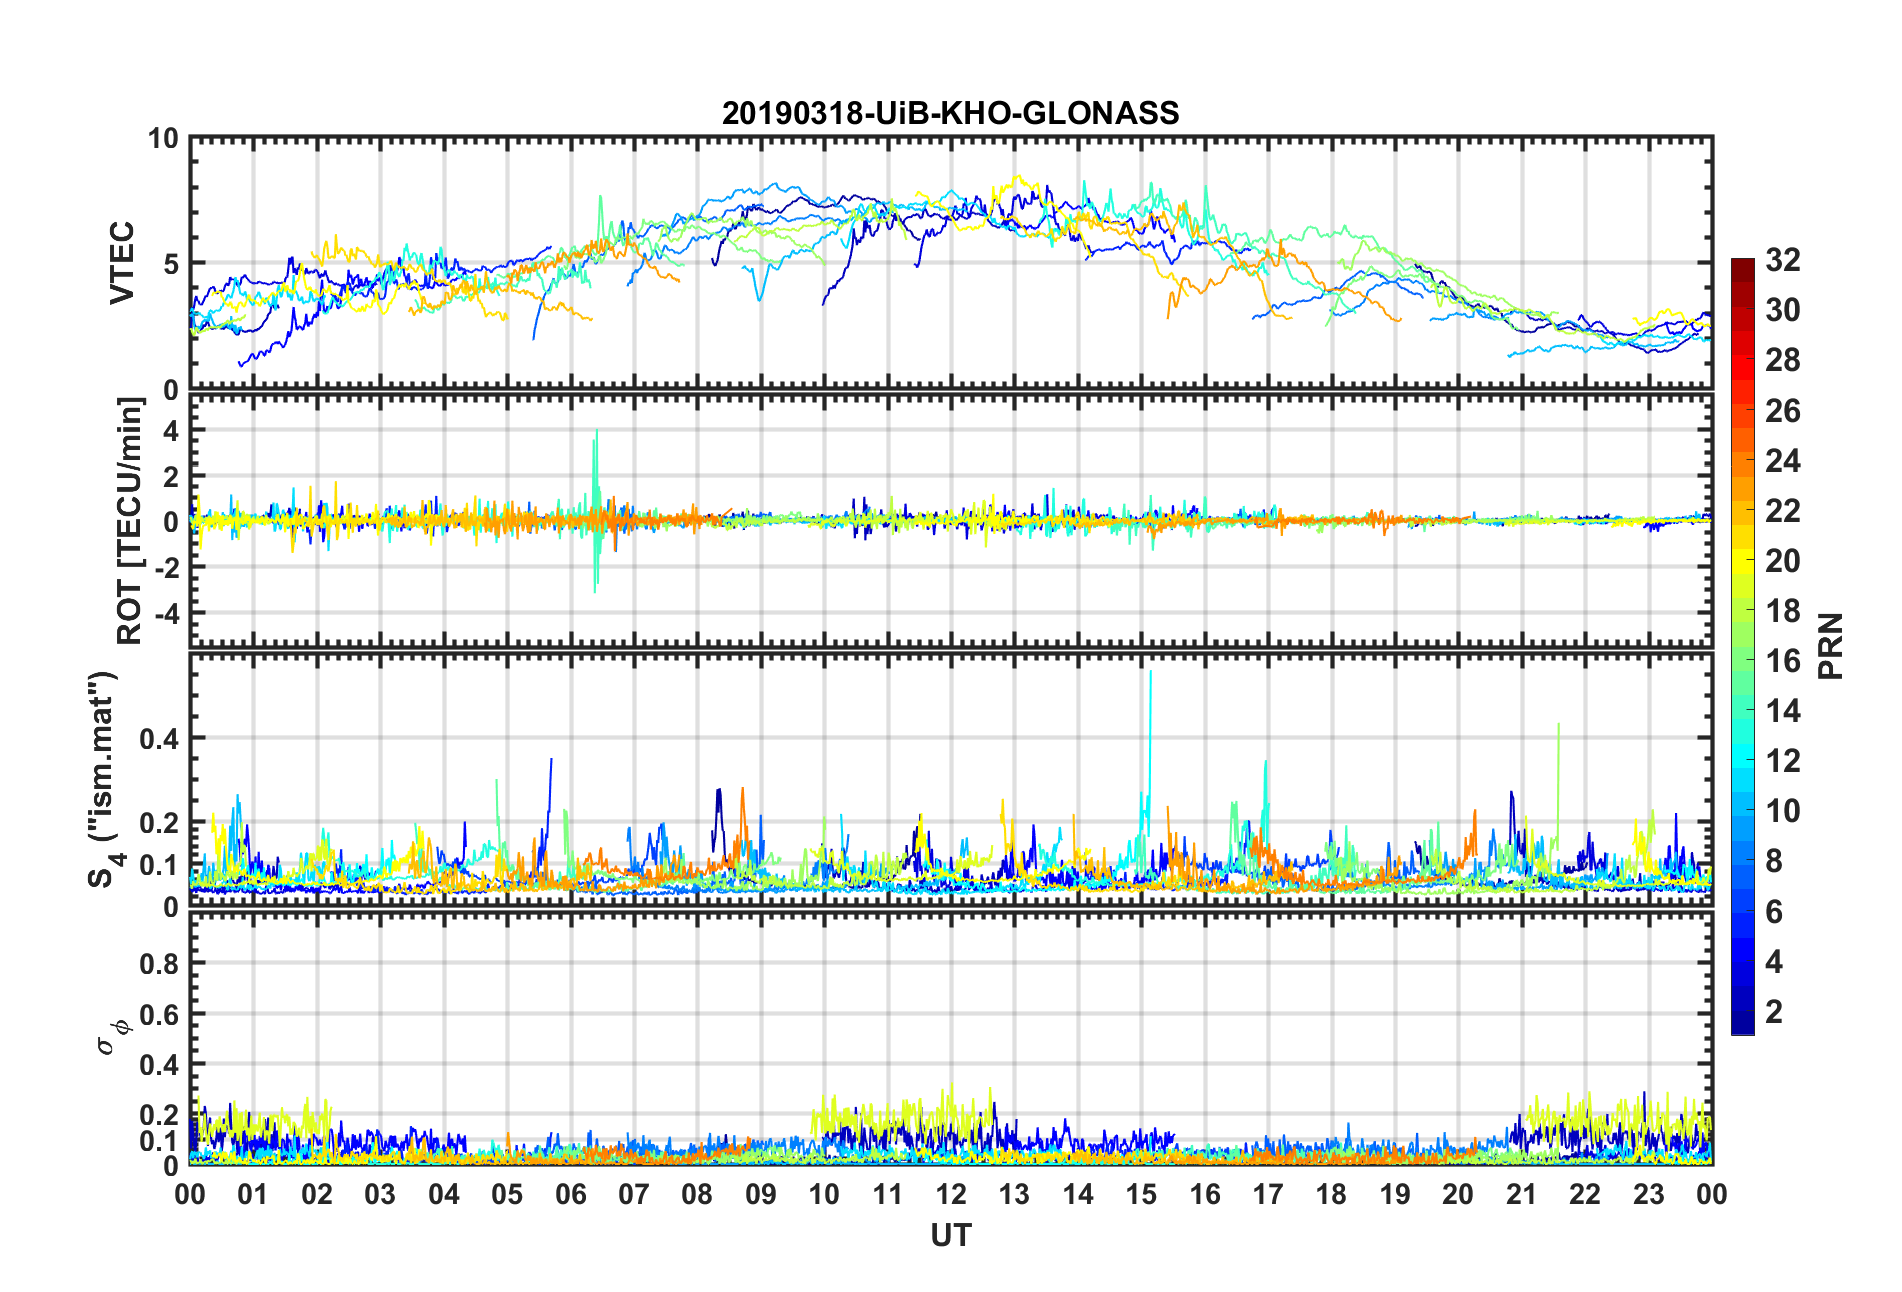Select the "12" UT hour tick label

pos(951,1194)
